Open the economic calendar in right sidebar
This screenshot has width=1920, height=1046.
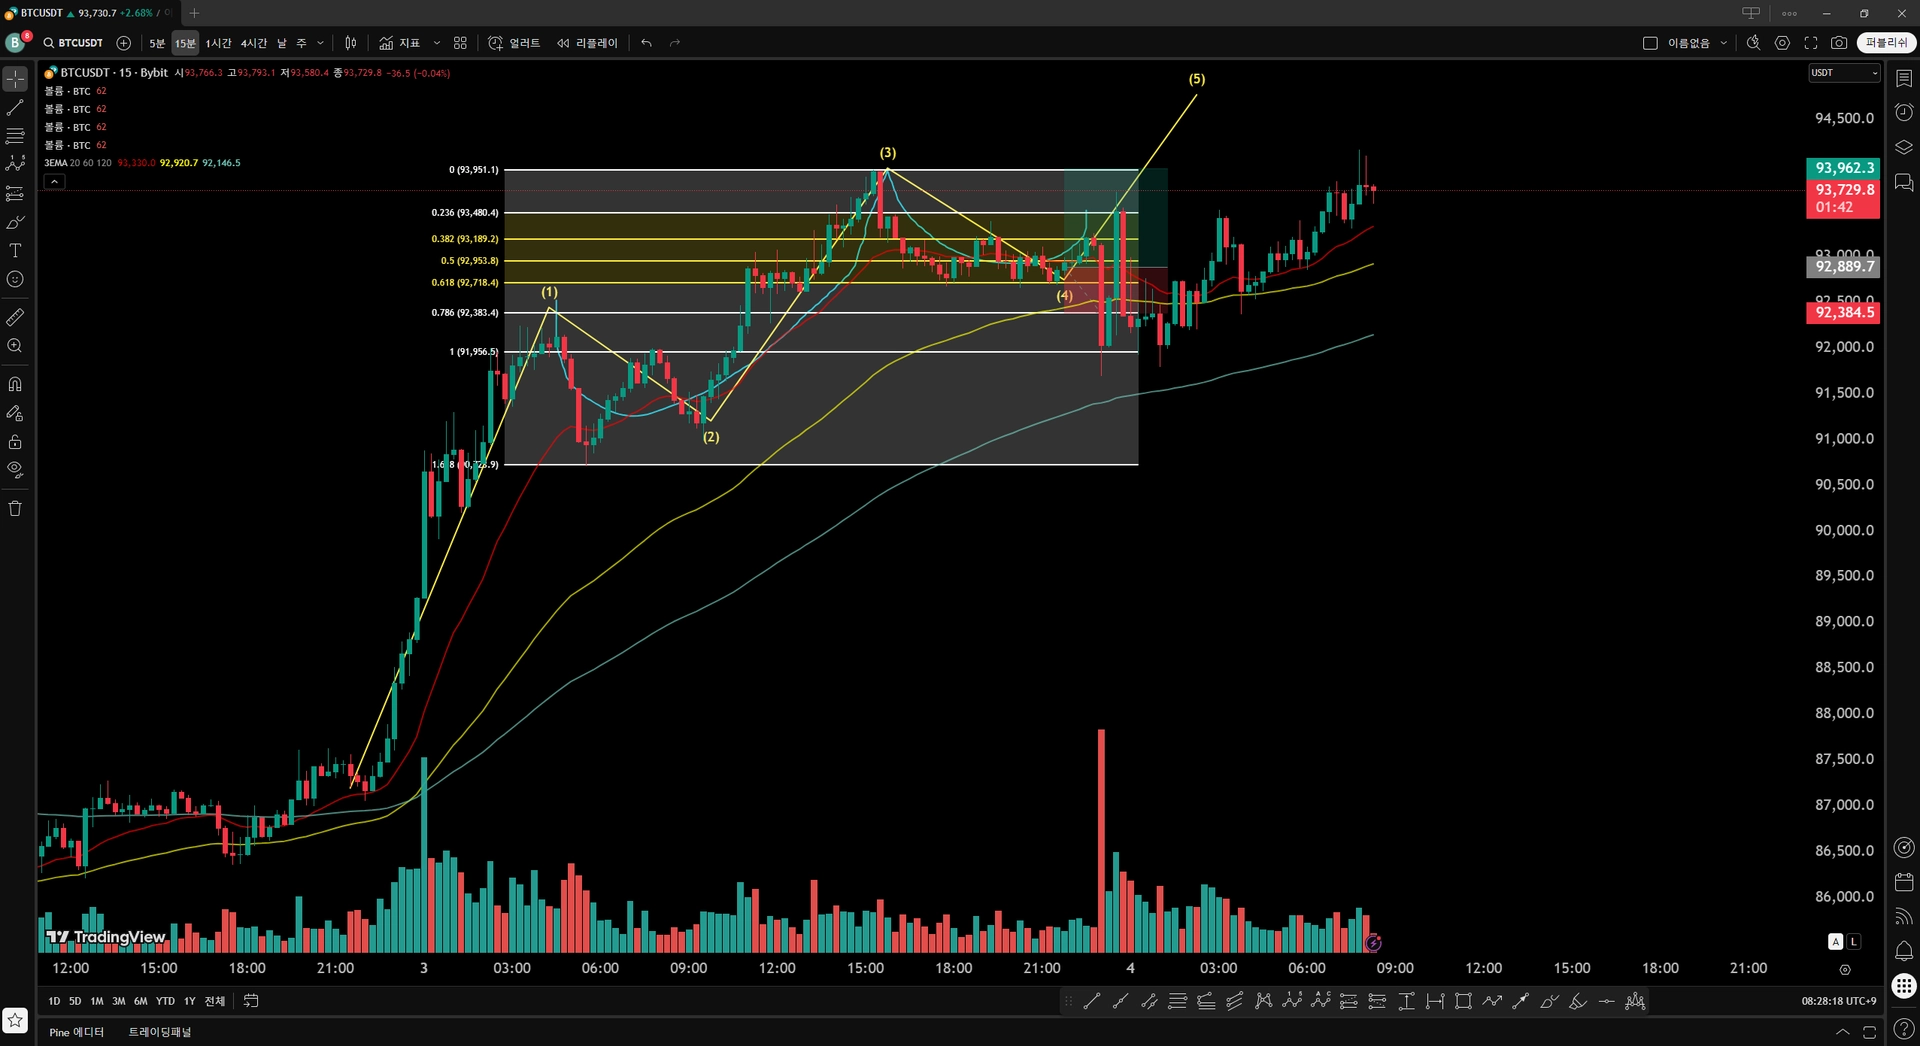point(1904,882)
